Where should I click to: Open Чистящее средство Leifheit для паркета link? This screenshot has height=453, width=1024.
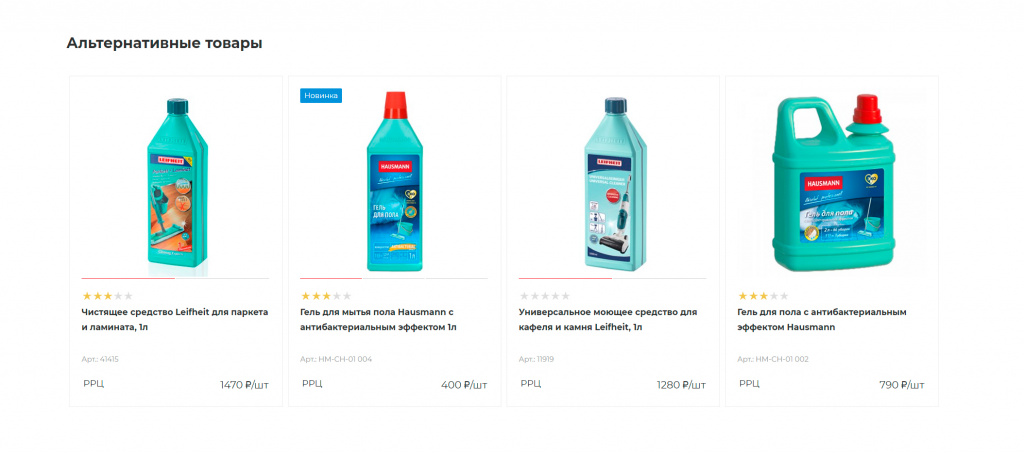(x=174, y=319)
